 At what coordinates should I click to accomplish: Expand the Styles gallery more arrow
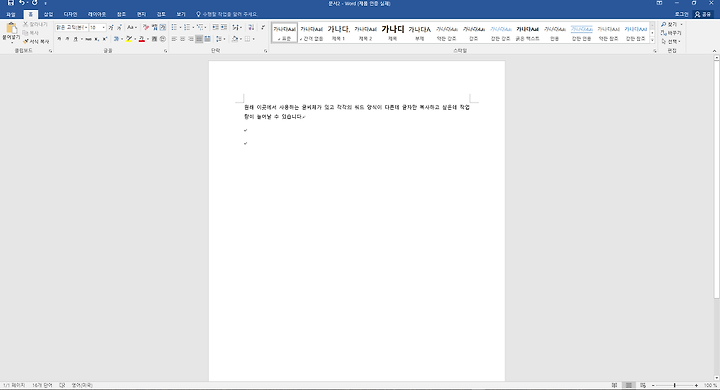pyautogui.click(x=652, y=40)
